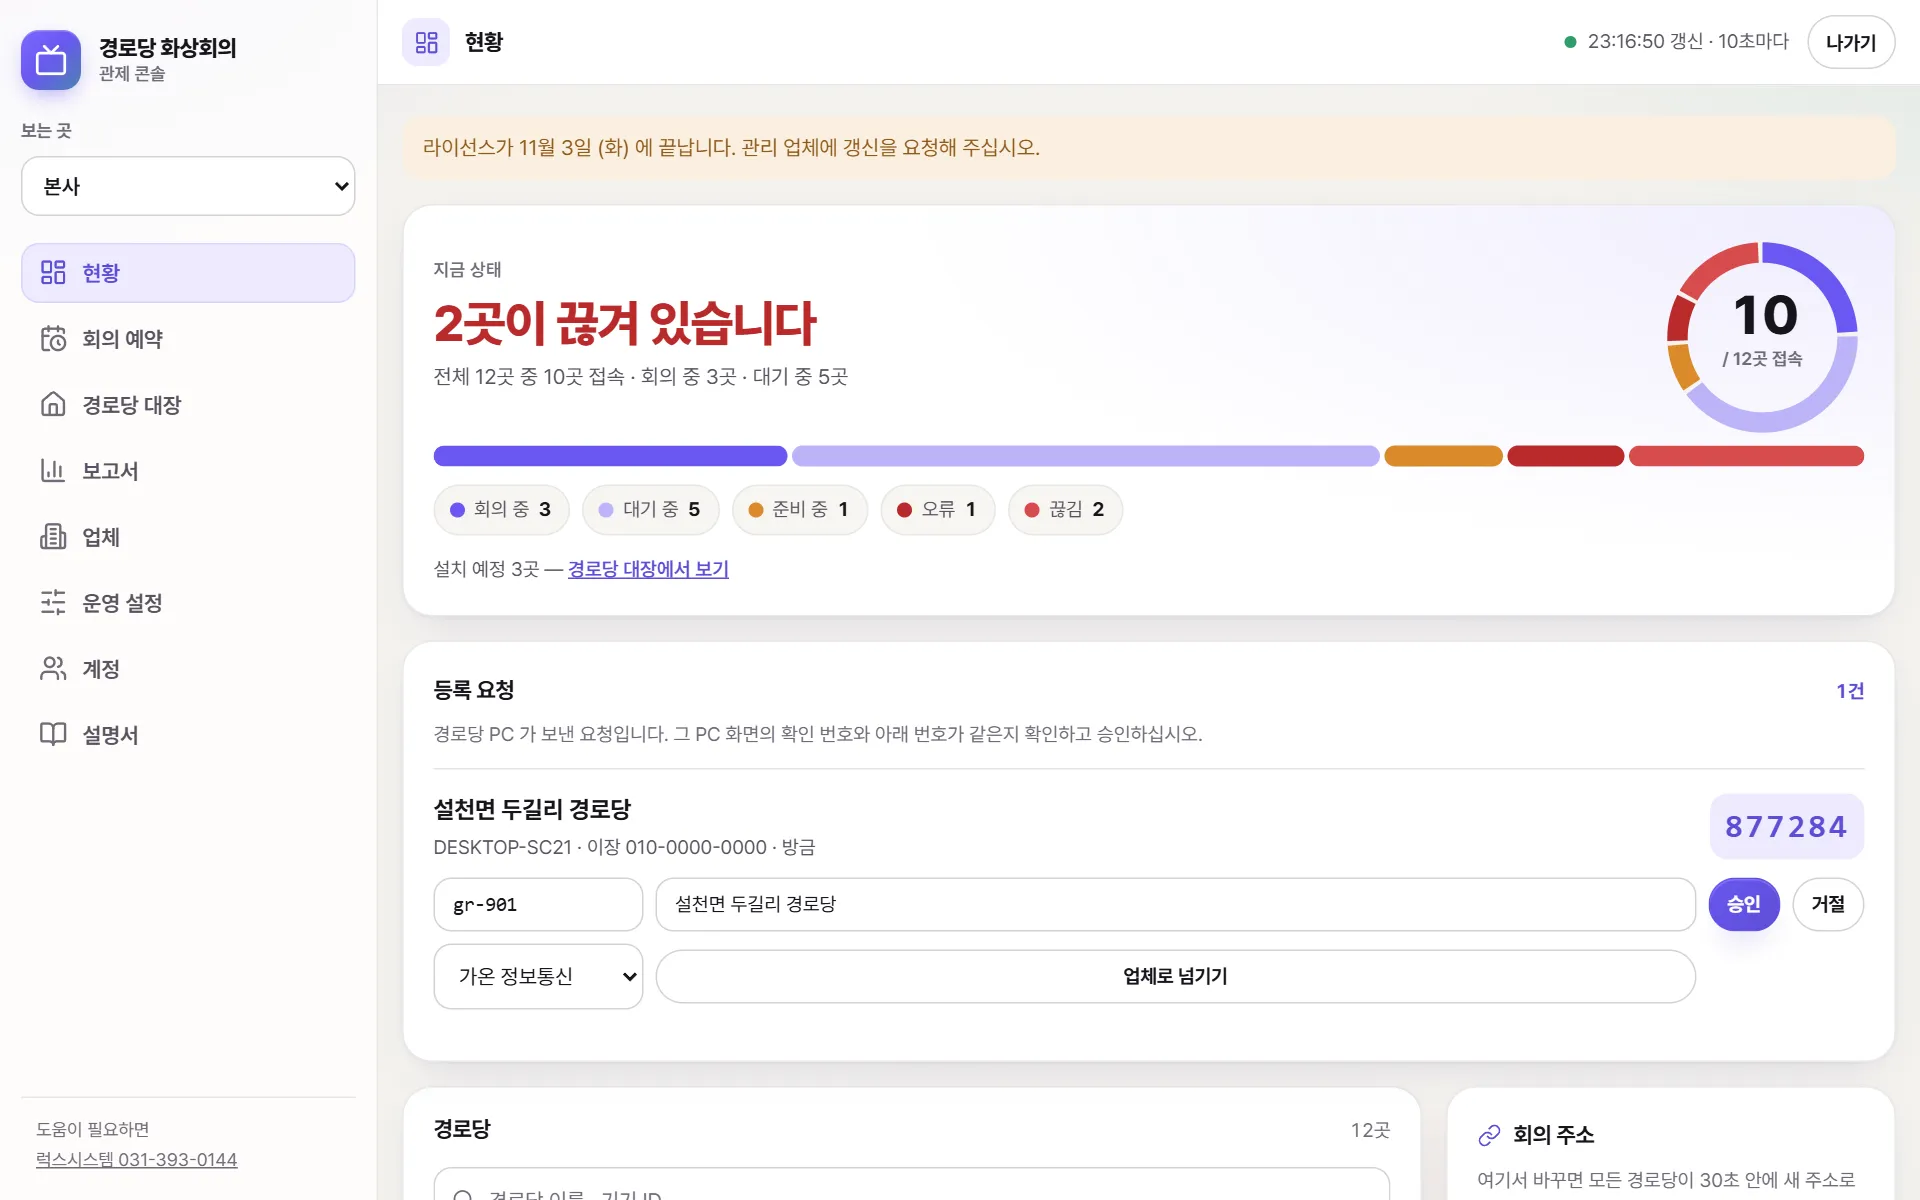The width and height of the screenshot is (1920, 1200).
Task: Click the dark purple 회의 중 bar segment
Action: tap(610, 456)
